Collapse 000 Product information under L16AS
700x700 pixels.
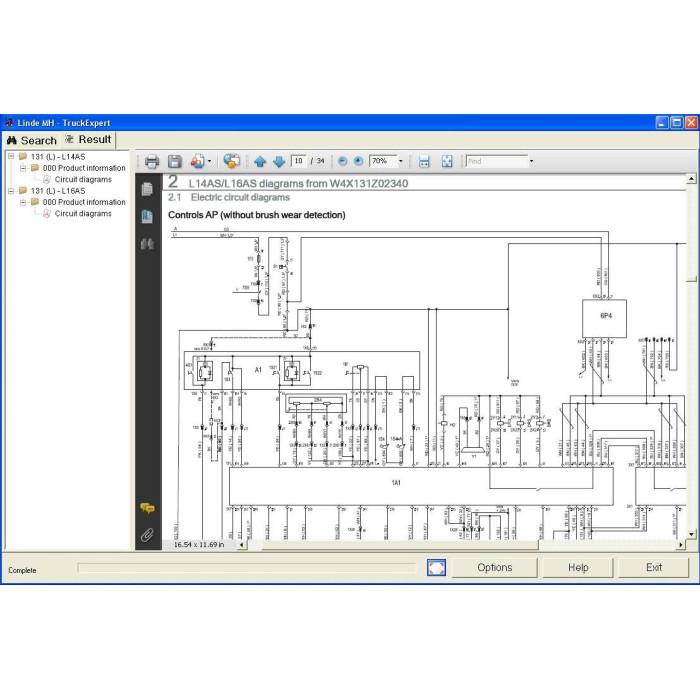pos(23,202)
